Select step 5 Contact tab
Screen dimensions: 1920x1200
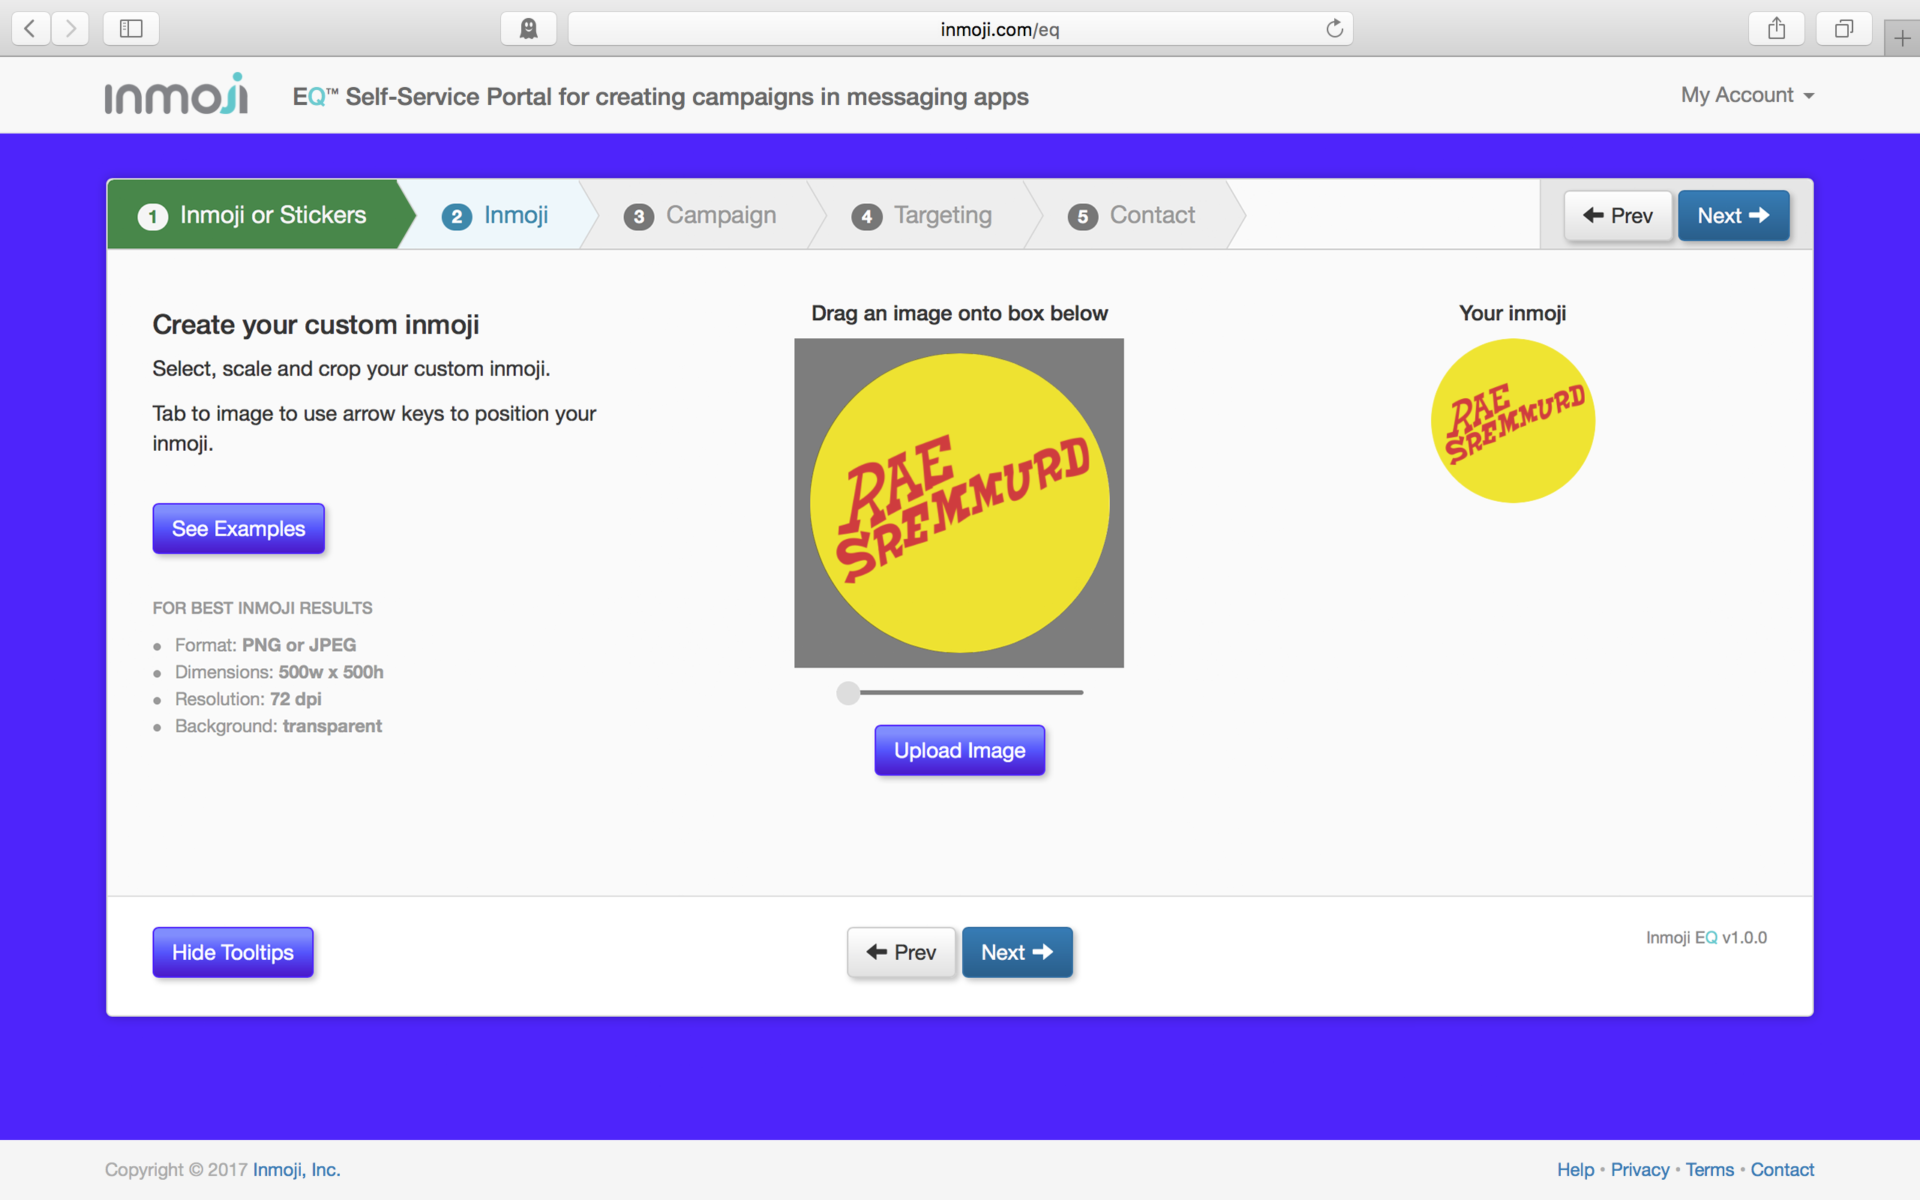pos(1132,215)
